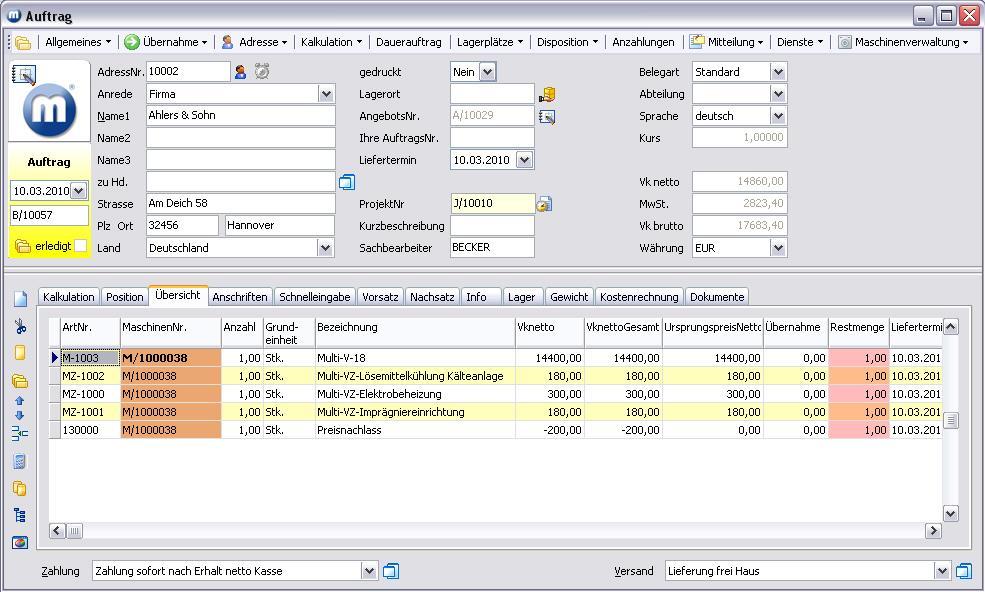Image resolution: width=985 pixels, height=592 pixels.
Task: Expand the Währung currency dropdown
Action: click(778, 248)
